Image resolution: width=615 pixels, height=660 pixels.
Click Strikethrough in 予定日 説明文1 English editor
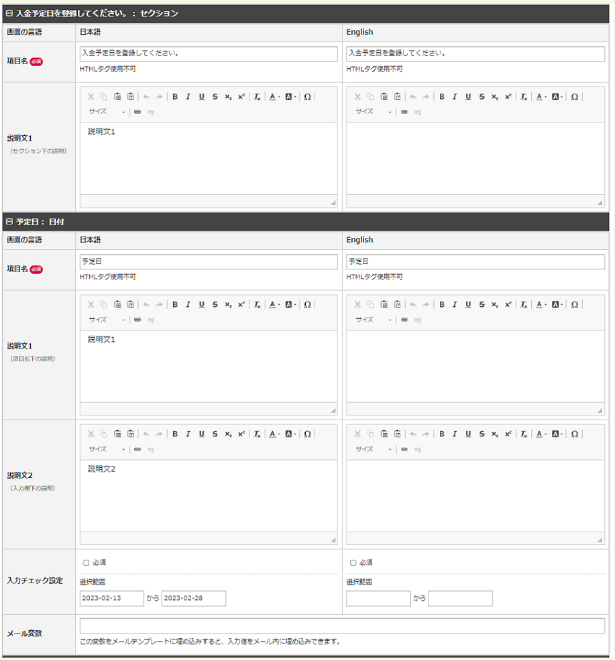pyautogui.click(x=481, y=304)
